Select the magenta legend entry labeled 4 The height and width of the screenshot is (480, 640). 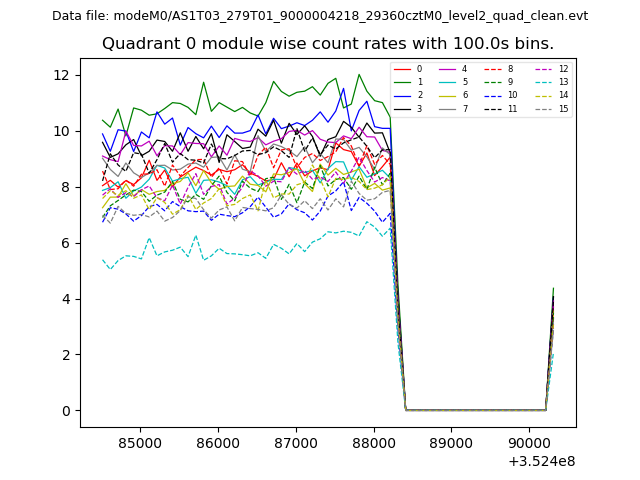pyautogui.click(x=447, y=69)
